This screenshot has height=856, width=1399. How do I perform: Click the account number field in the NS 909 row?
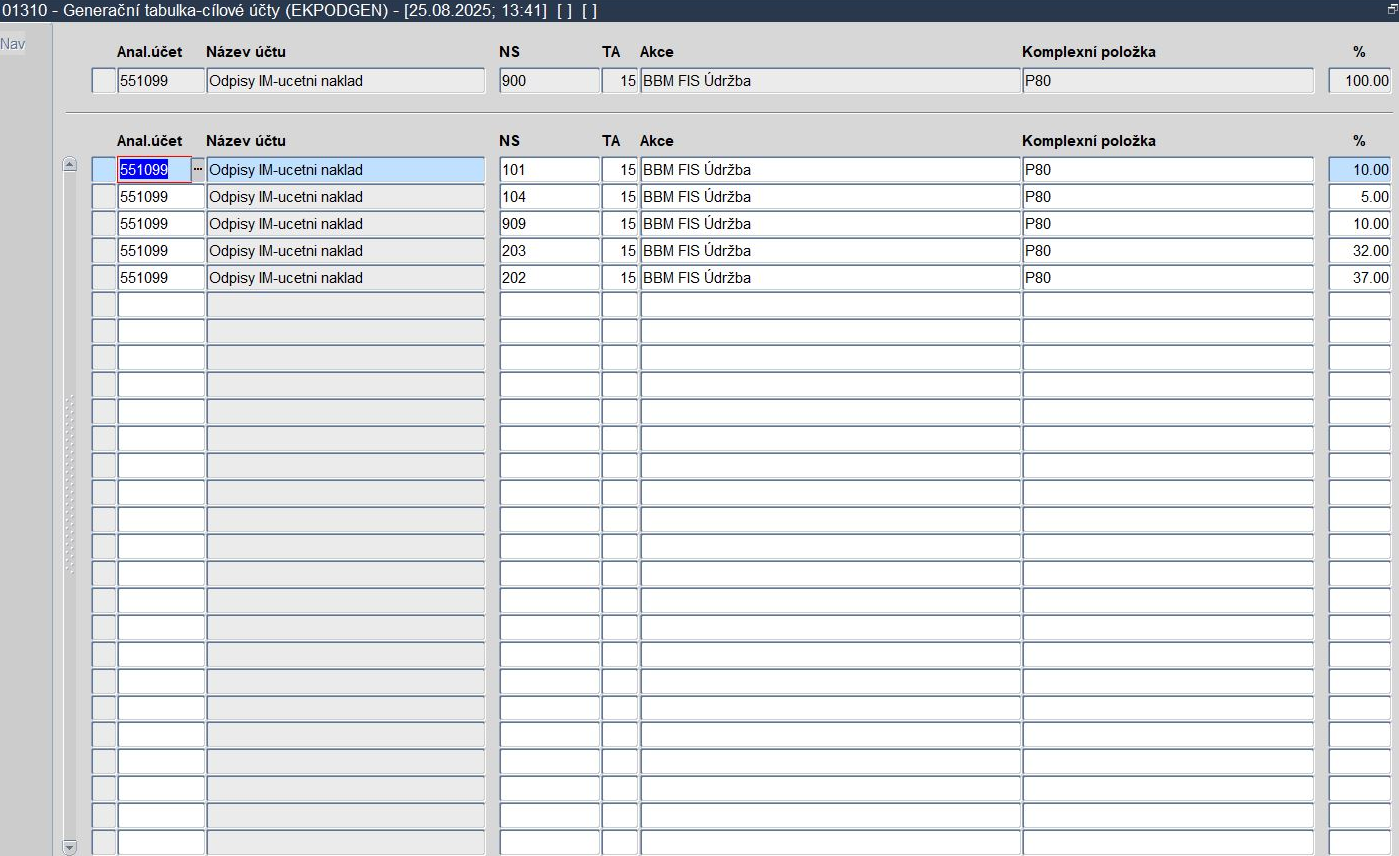click(161, 224)
